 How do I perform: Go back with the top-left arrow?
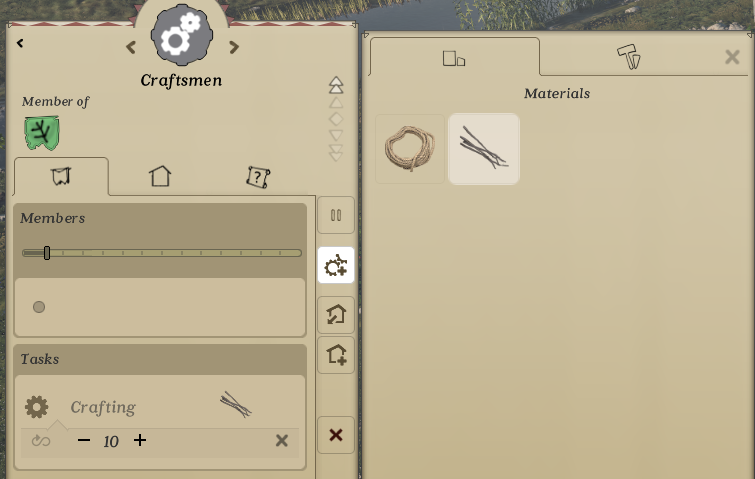pyautogui.click(x=20, y=43)
